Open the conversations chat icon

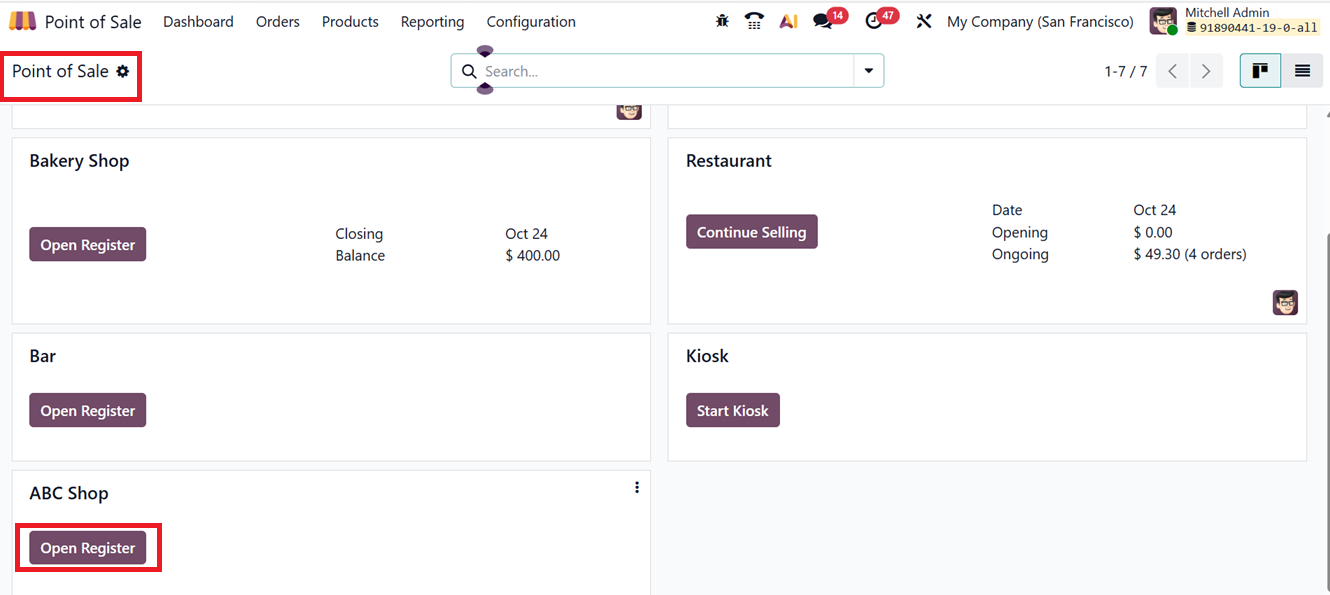point(823,21)
